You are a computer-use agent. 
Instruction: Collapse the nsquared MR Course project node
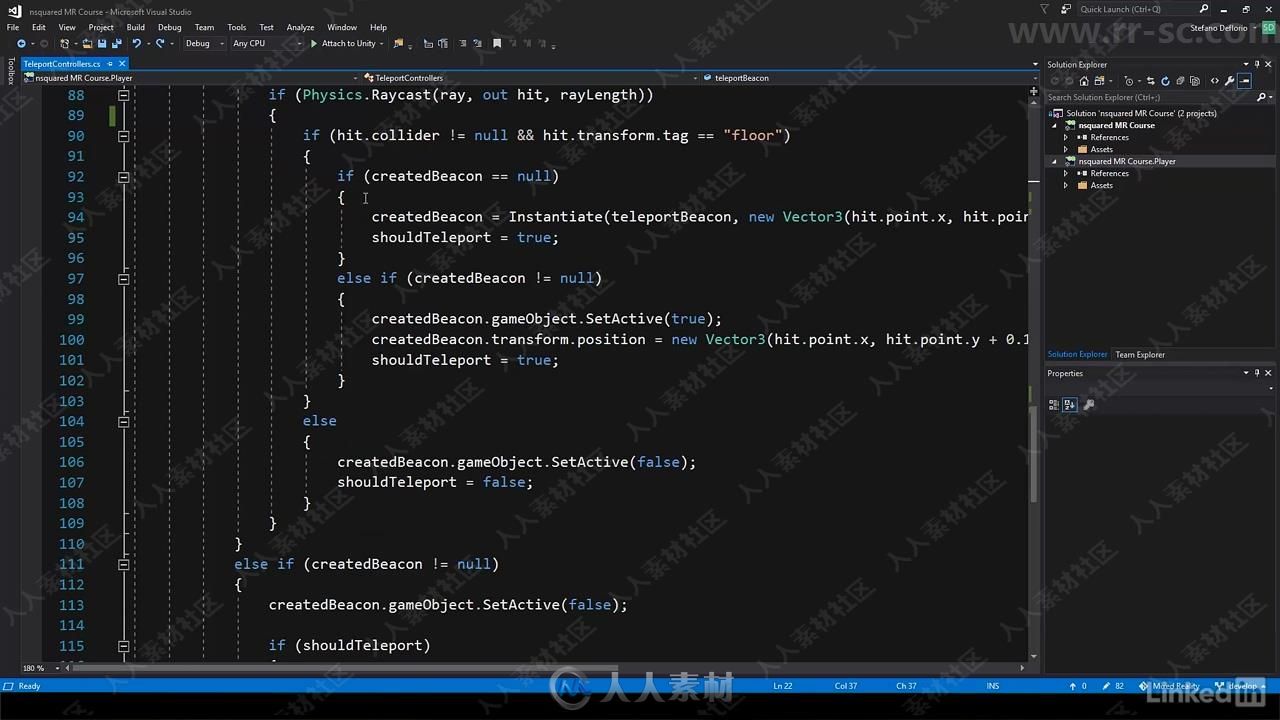pyautogui.click(x=1054, y=125)
